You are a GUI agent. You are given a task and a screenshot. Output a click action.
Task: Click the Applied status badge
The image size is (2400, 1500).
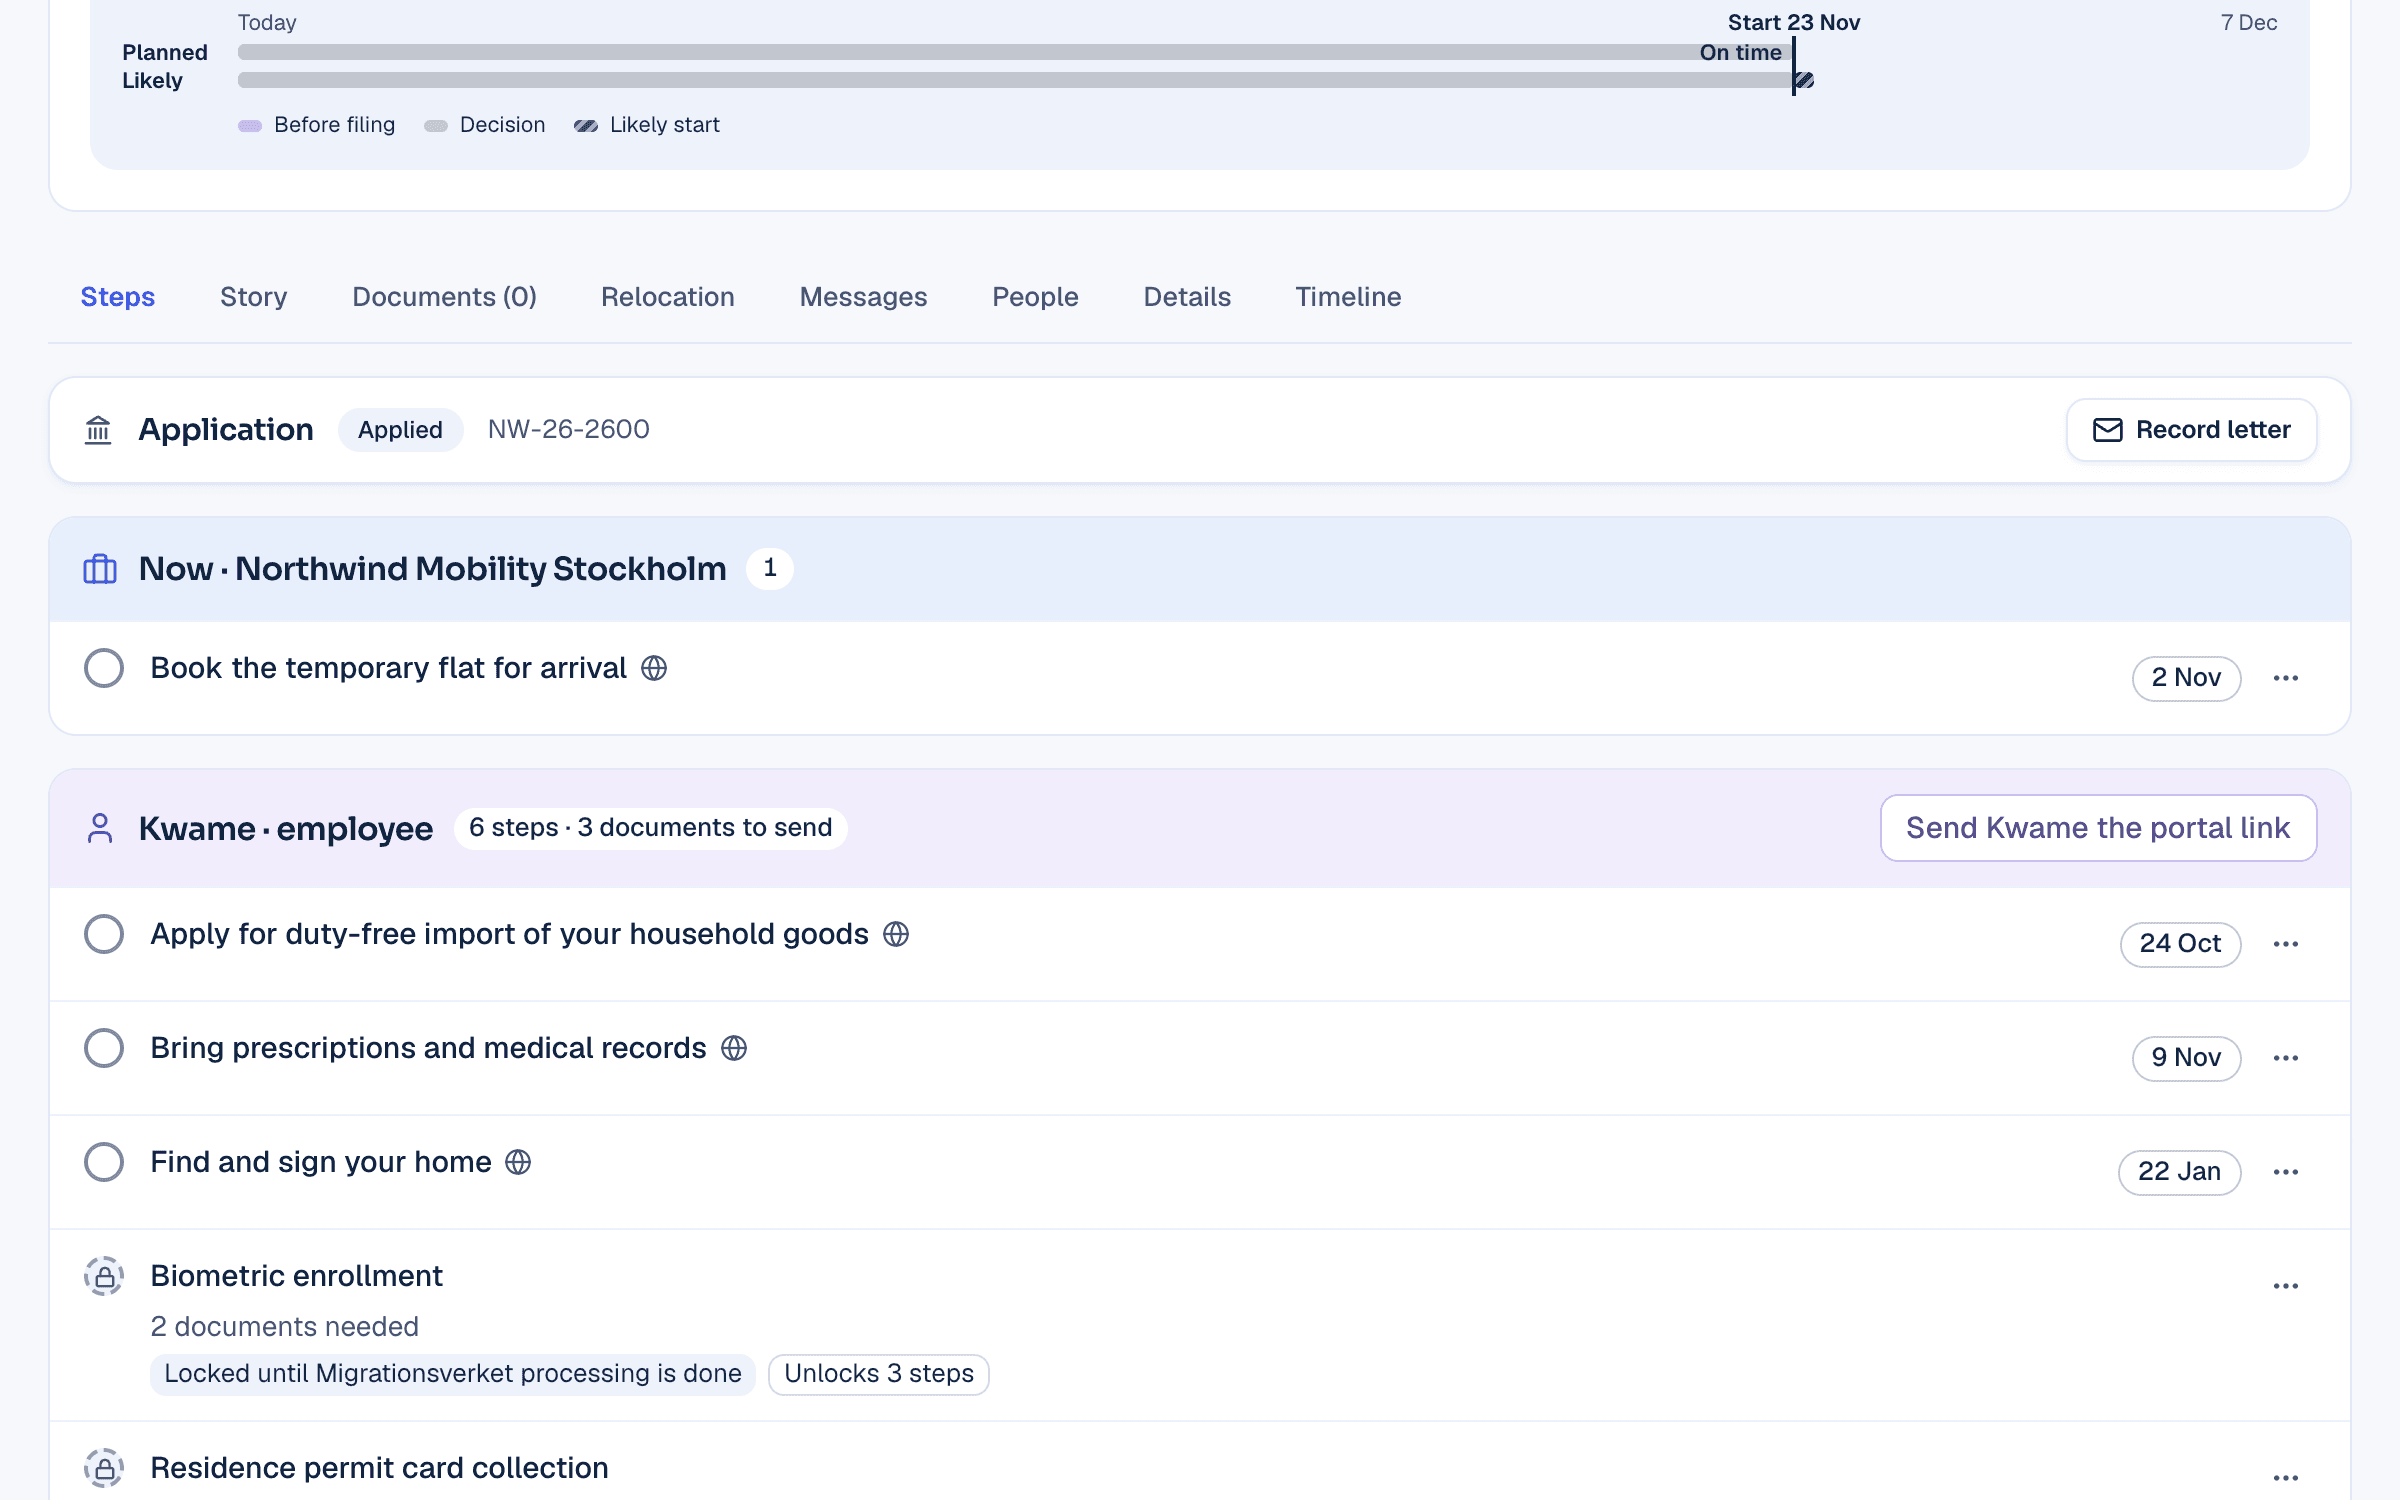(400, 430)
